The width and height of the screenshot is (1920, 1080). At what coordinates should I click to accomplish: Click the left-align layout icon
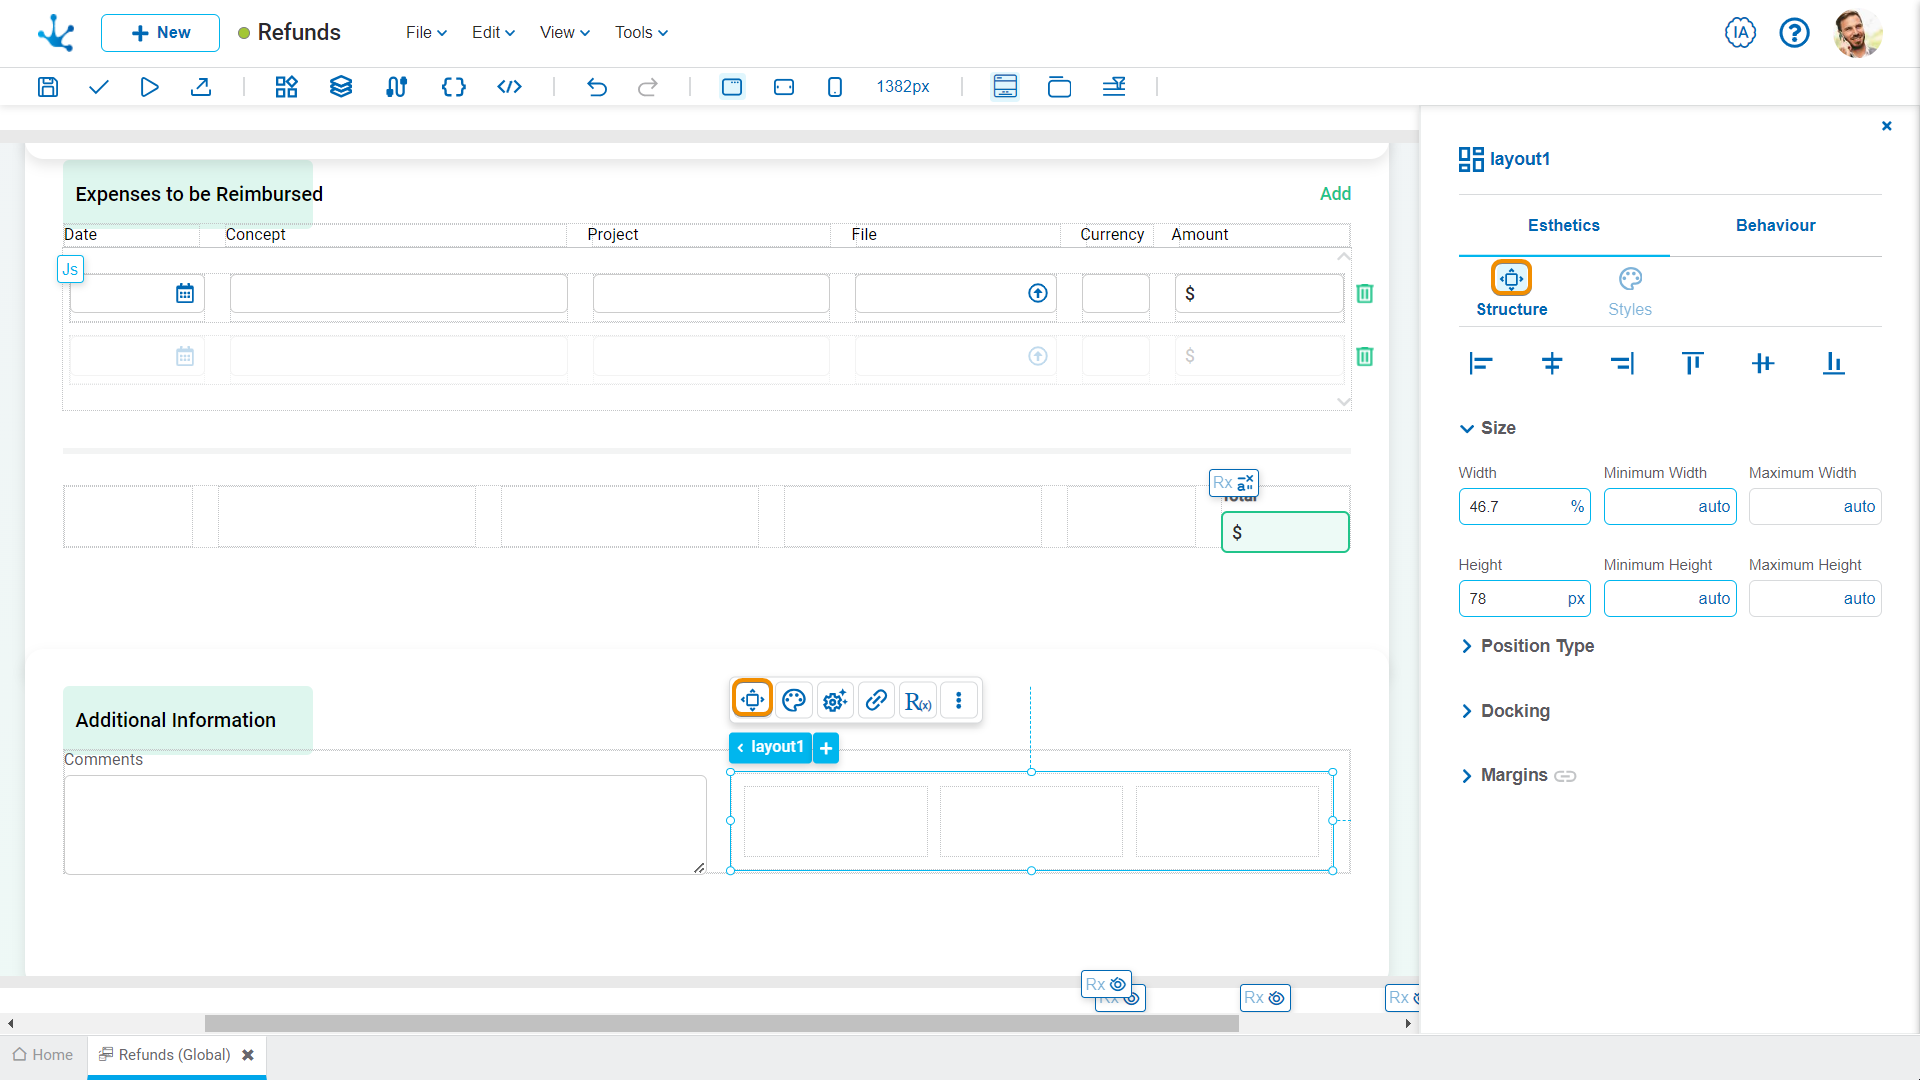[x=1480, y=364]
